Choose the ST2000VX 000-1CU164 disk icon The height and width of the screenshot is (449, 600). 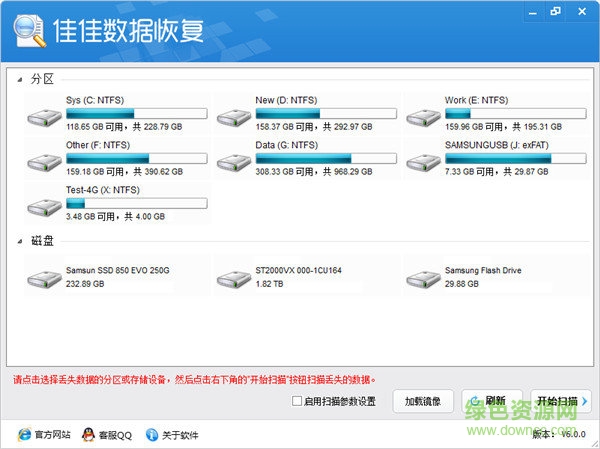point(234,279)
